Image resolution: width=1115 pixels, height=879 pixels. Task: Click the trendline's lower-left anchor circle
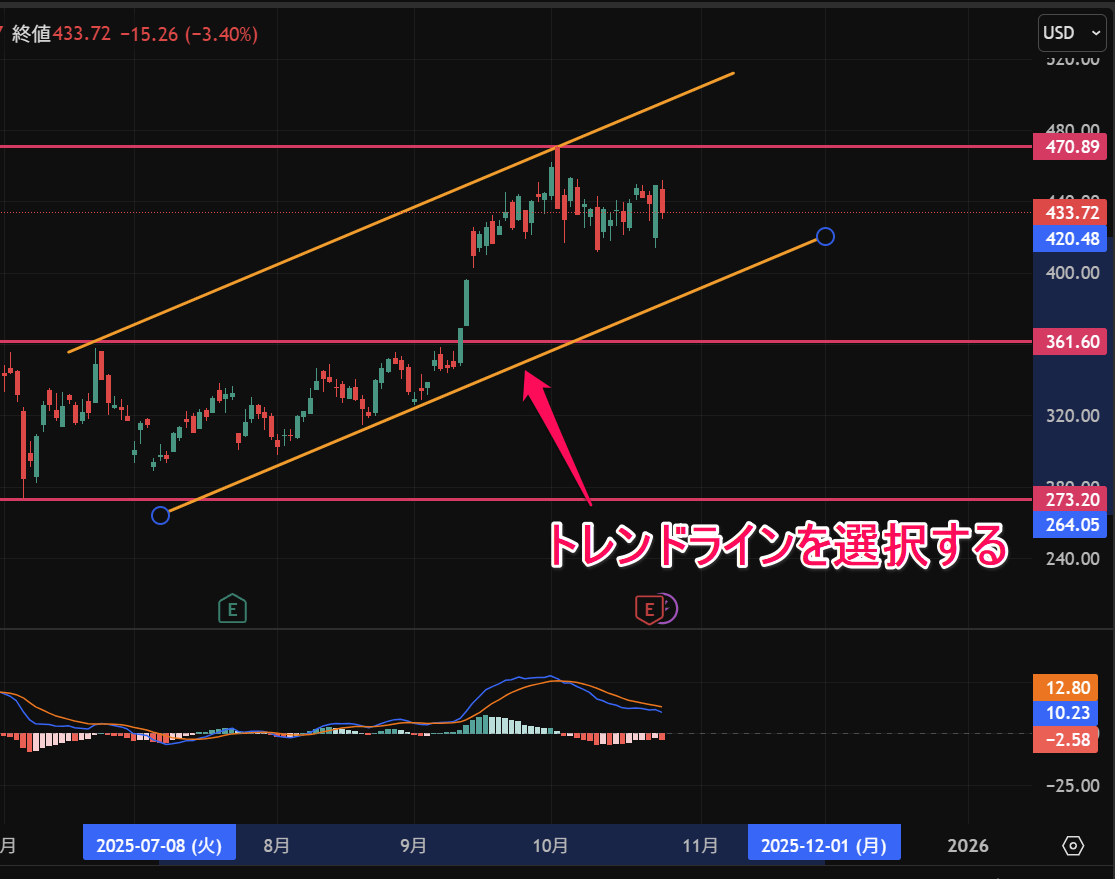(160, 515)
